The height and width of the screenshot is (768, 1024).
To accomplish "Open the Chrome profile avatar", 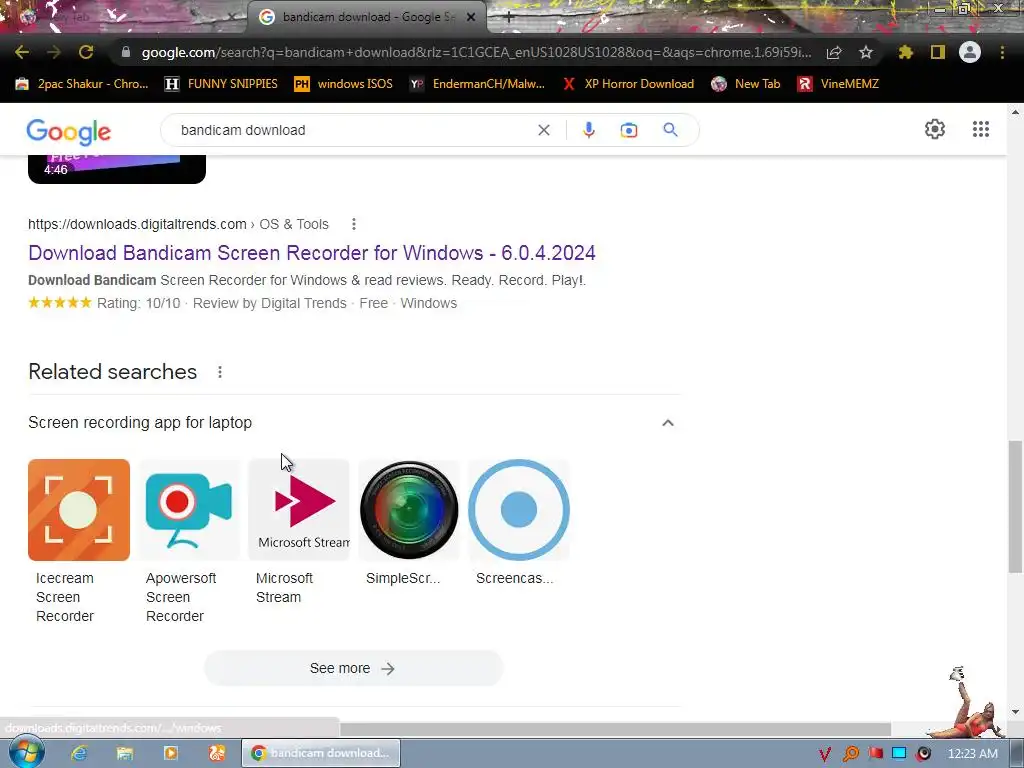I will 970,52.
